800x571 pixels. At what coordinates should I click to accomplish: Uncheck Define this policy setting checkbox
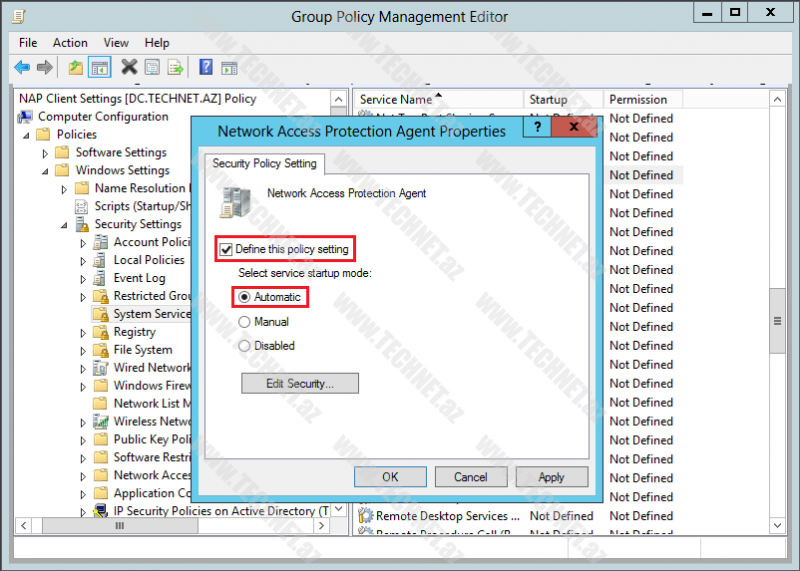click(x=226, y=249)
